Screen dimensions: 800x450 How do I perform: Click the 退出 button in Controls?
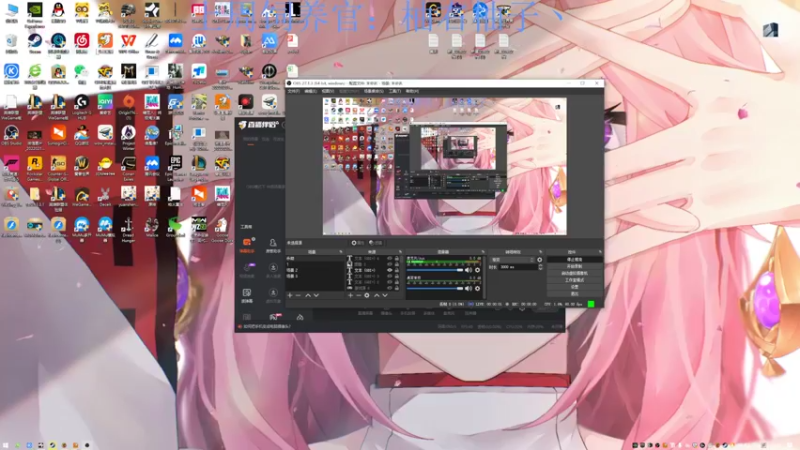[x=574, y=294]
